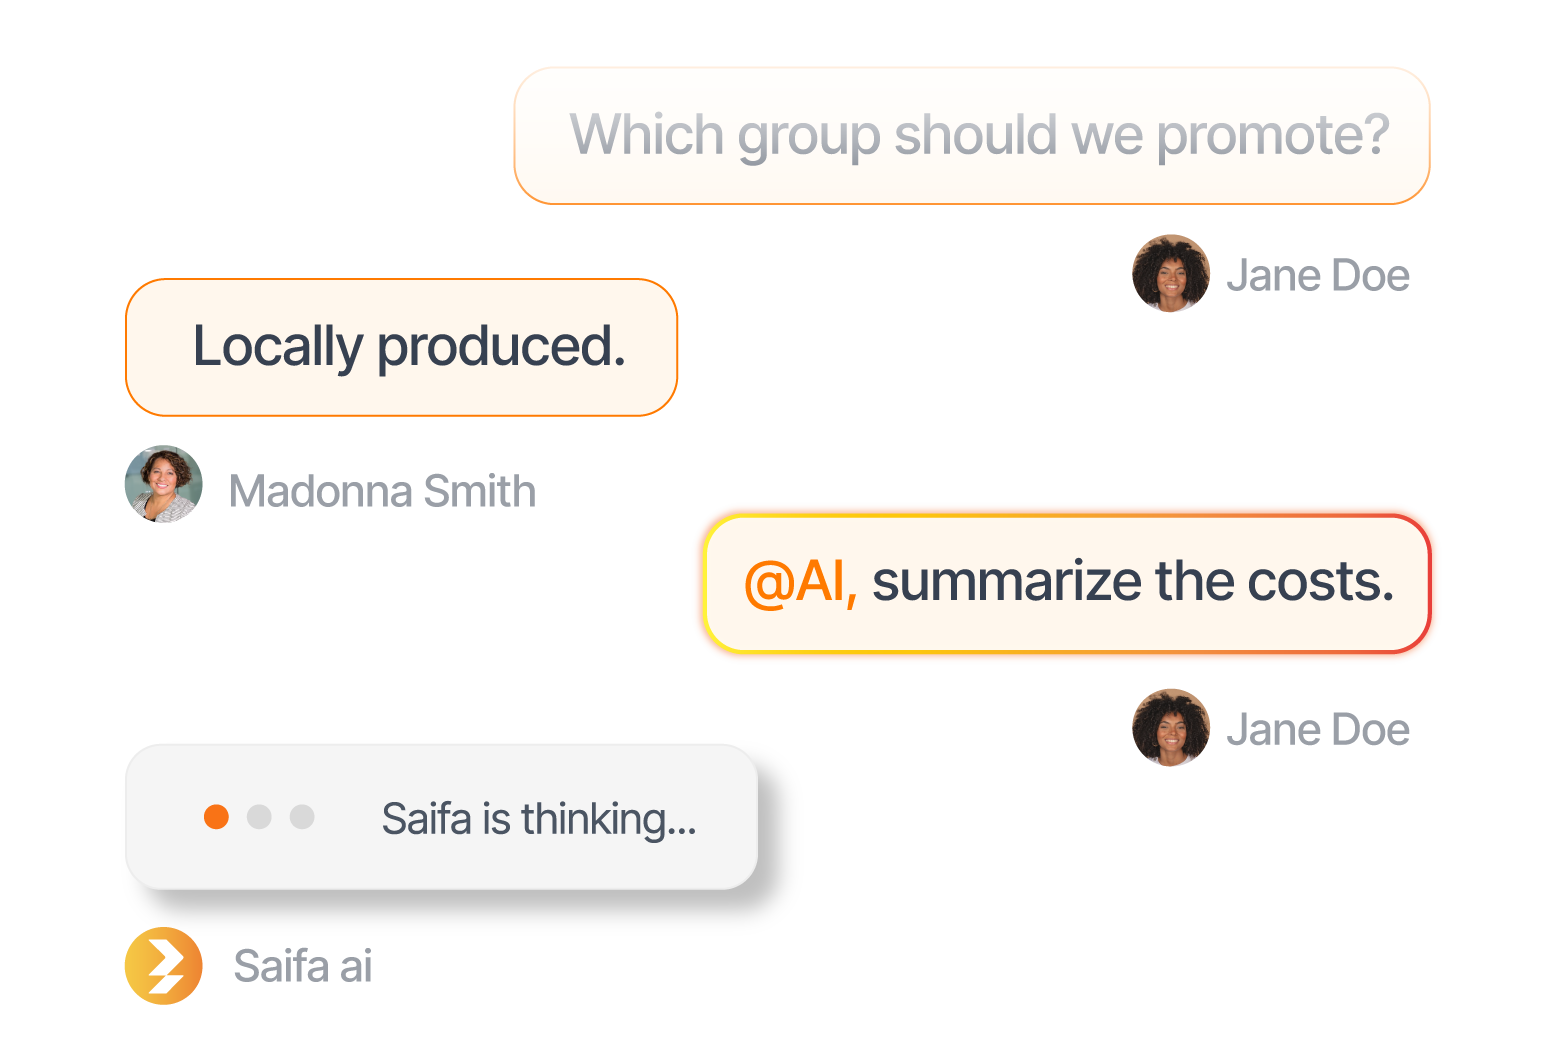
Task: Click the word 'group' in the top message
Action: click(x=808, y=136)
